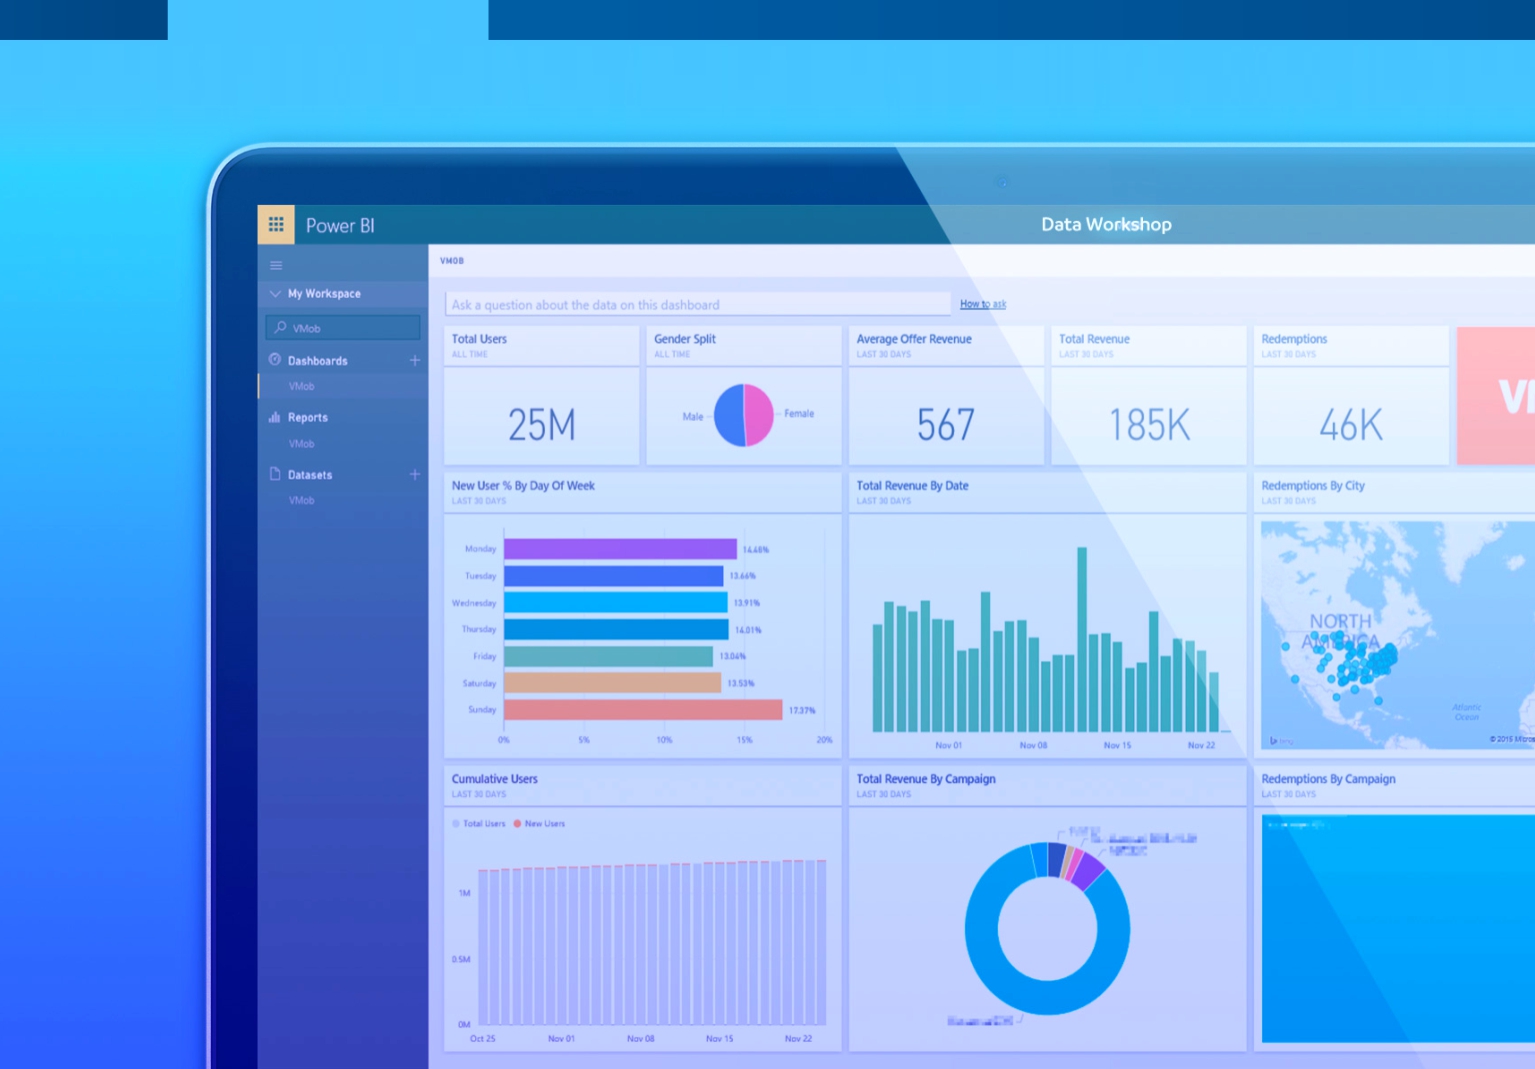Select the Friday teal bar
The image size is (1535, 1069).
click(x=608, y=656)
